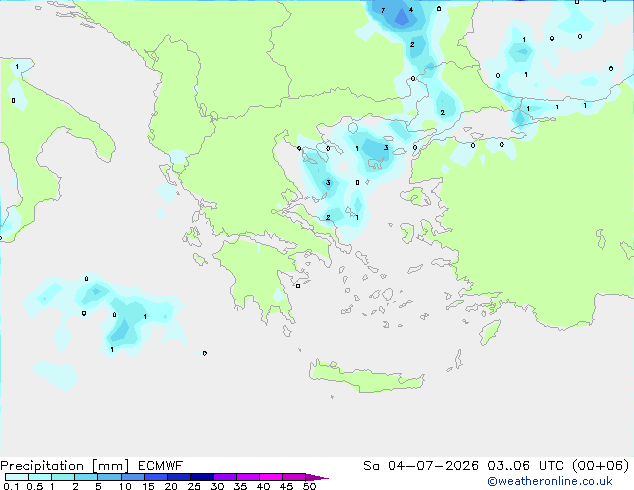Click the island of Rhodes on the map

click(x=490, y=332)
